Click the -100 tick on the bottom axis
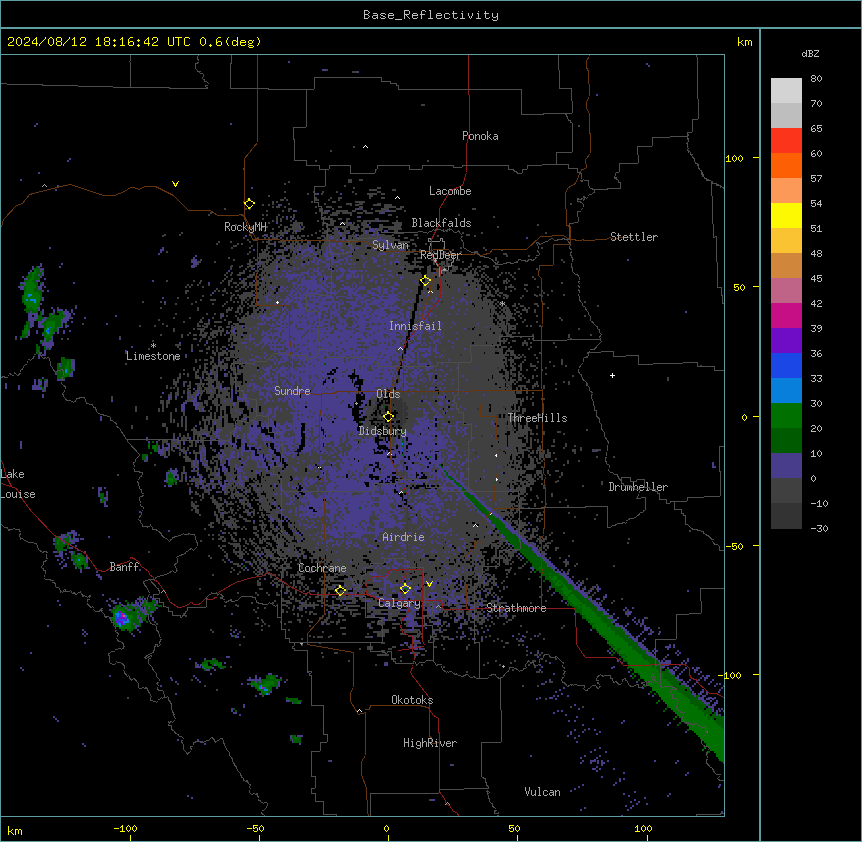The width and height of the screenshot is (862, 842). click(125, 828)
